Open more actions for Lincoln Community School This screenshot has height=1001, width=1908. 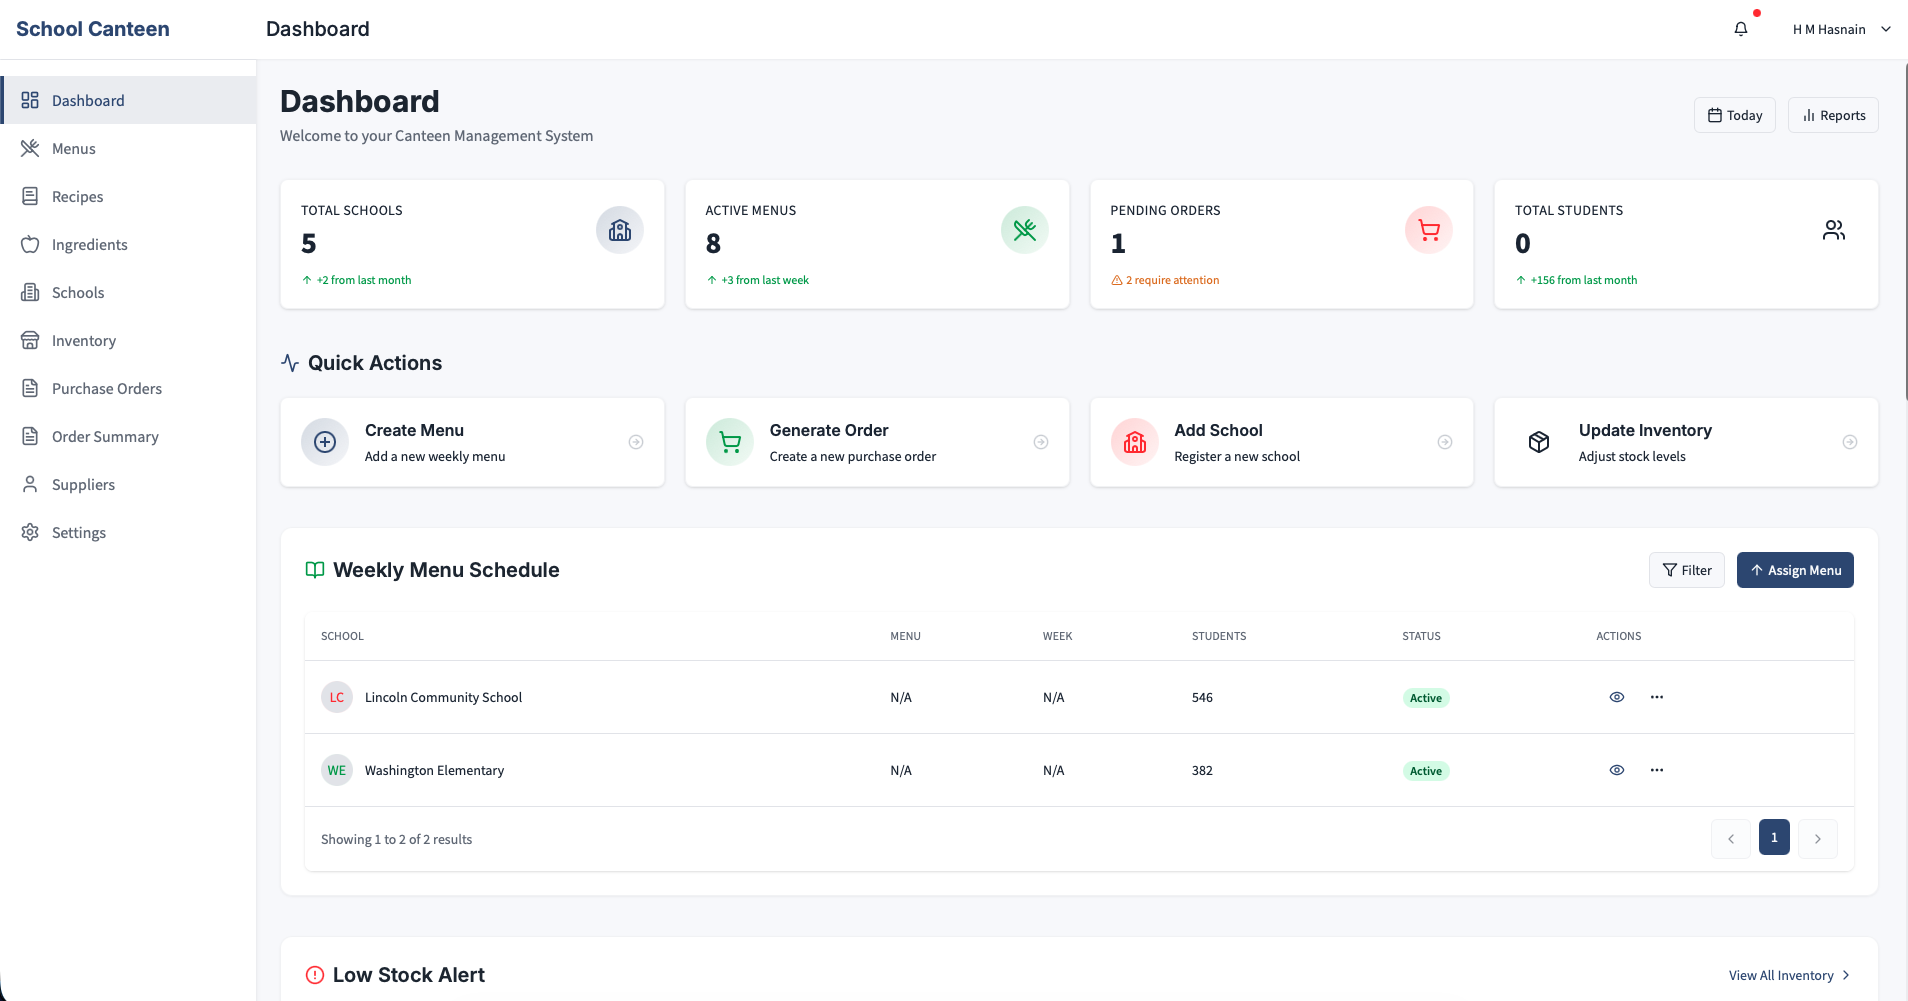click(1657, 697)
